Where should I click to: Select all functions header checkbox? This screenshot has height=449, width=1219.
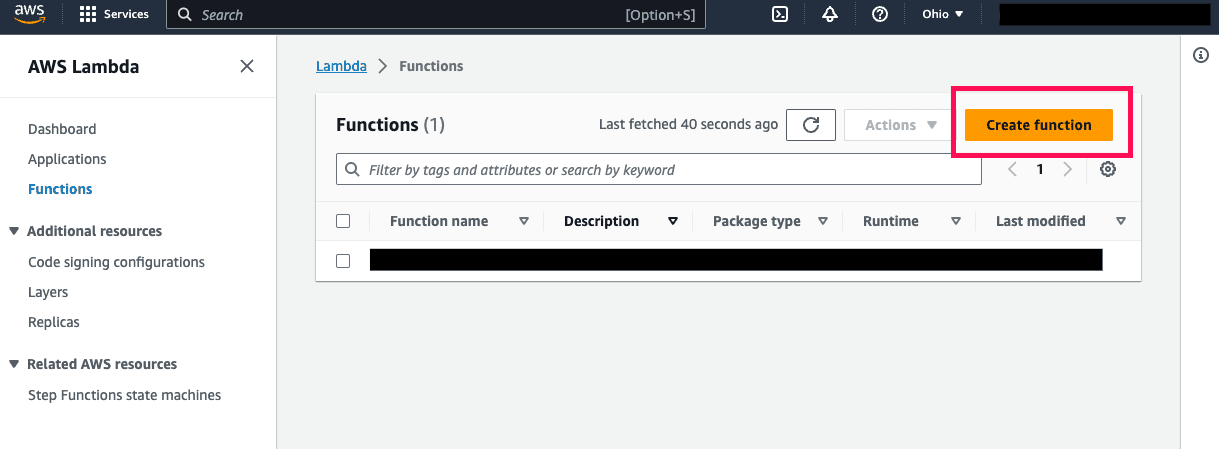(343, 221)
